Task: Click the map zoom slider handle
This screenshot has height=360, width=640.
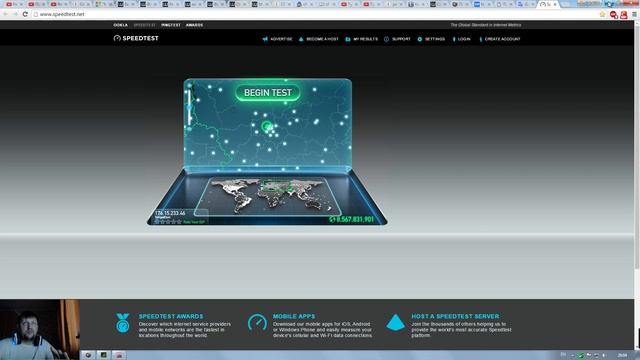Action: 189,107
